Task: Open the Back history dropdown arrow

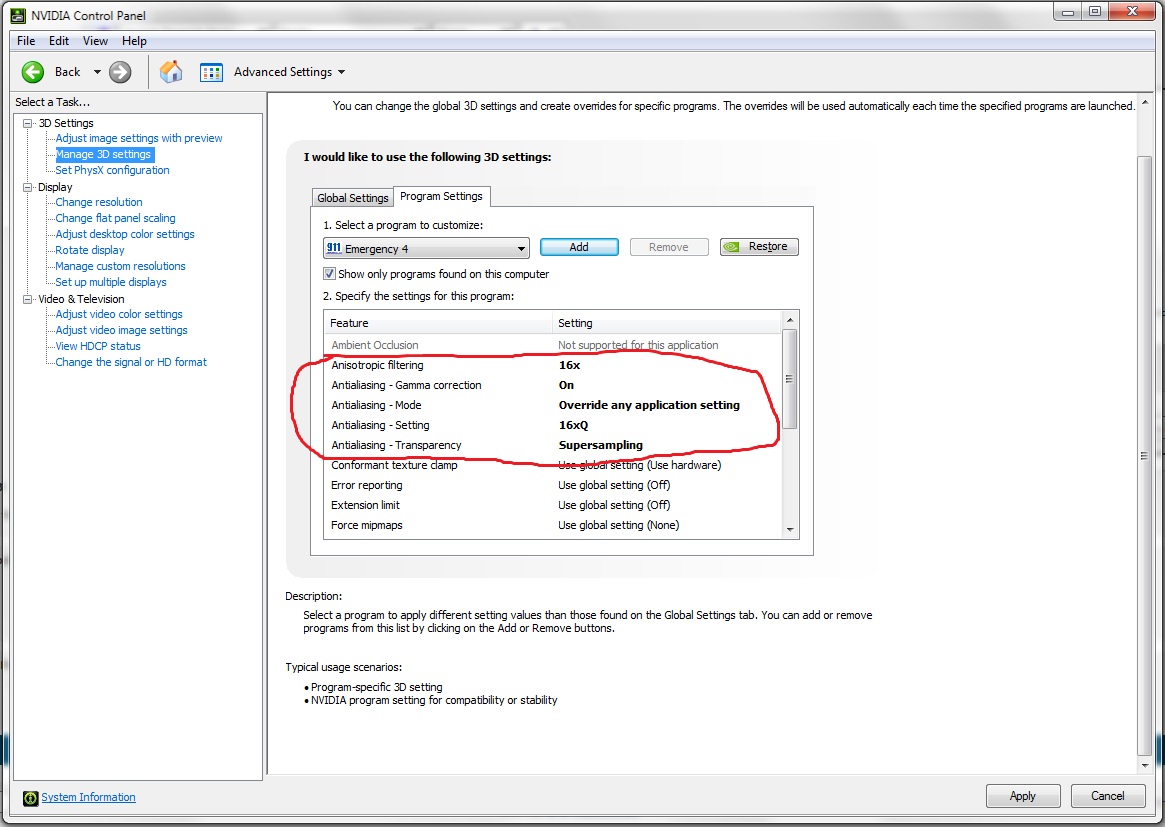Action: (x=97, y=72)
